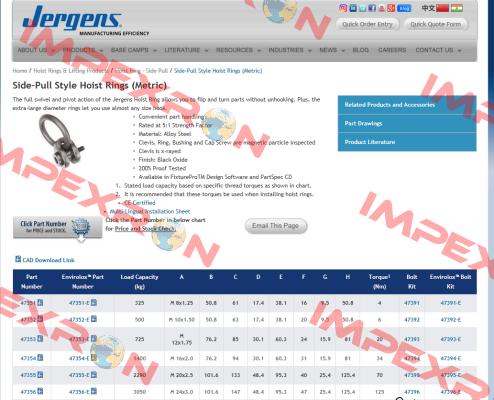Expand the PRODUCTS dropdown menu
The height and width of the screenshot is (400, 494).
click(x=83, y=50)
